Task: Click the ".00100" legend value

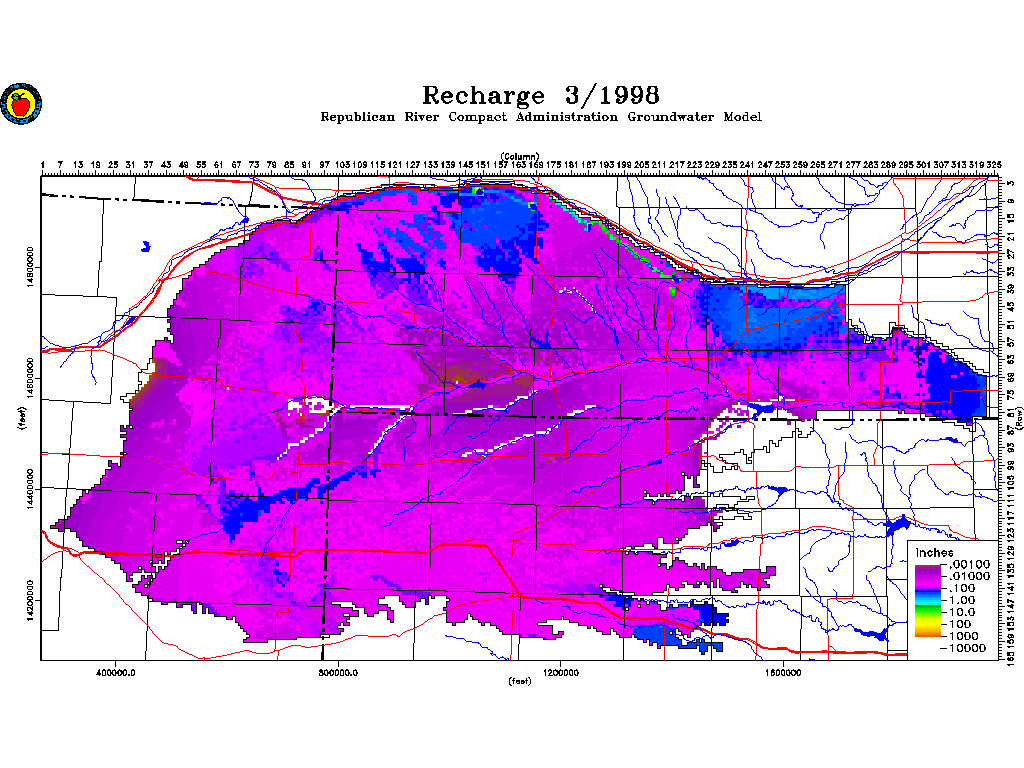Action: pyautogui.click(x=968, y=565)
